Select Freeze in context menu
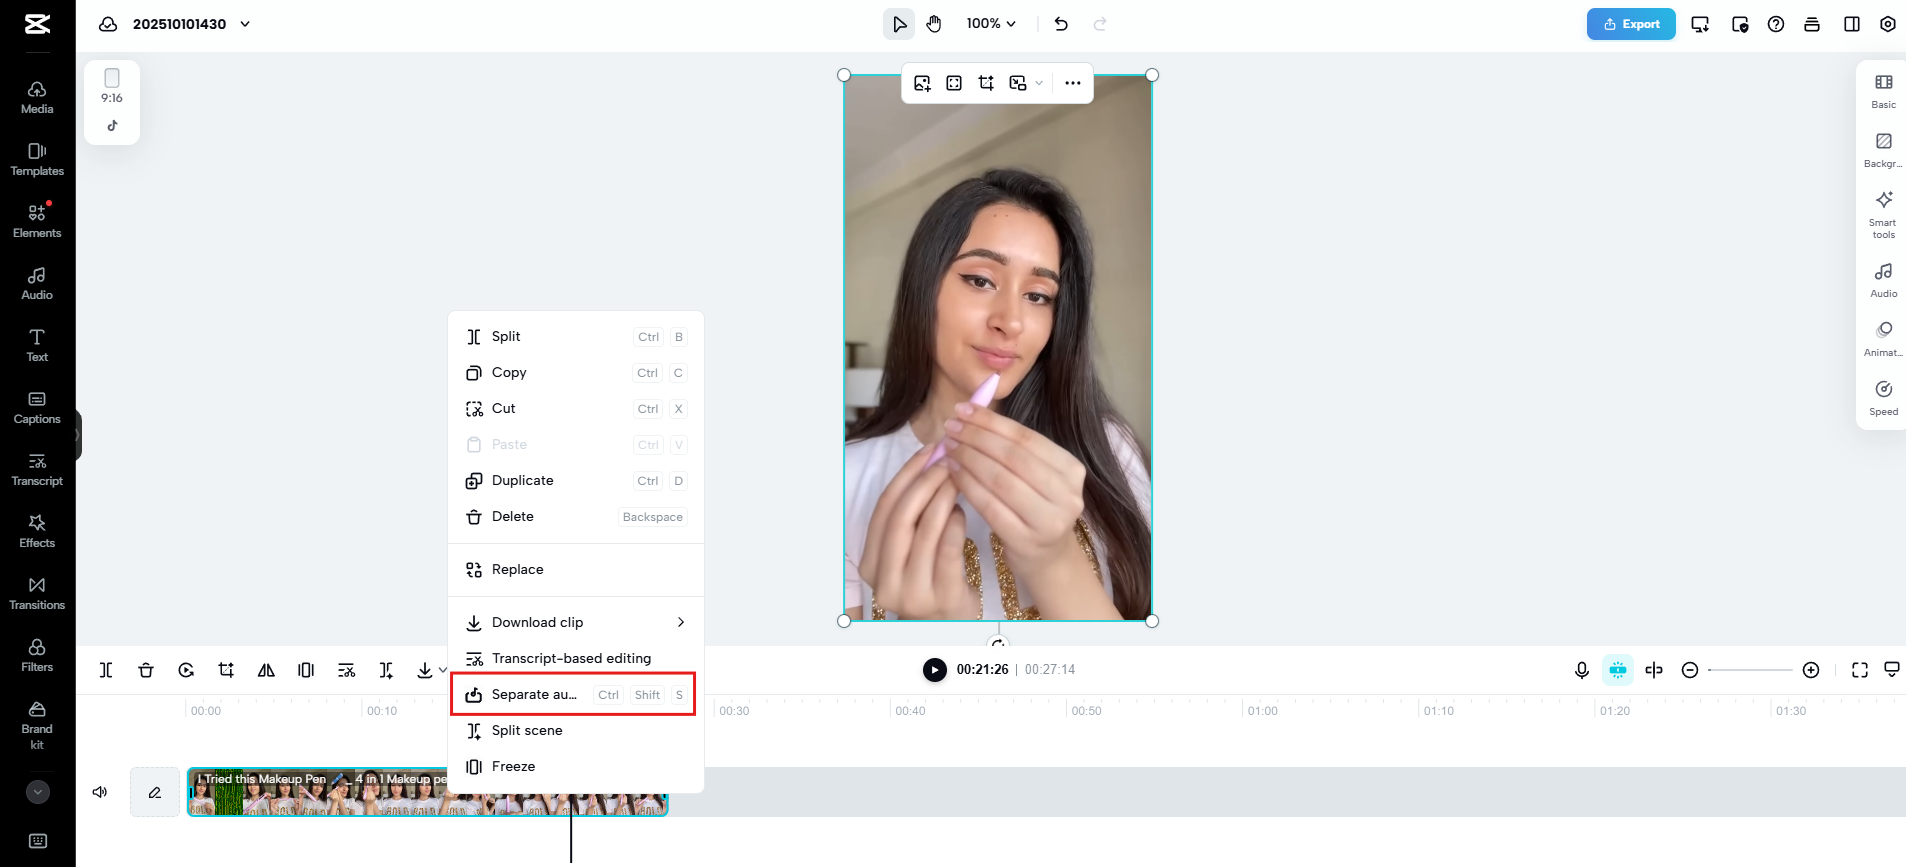Screen dimensions: 1906x867 click(576, 767)
